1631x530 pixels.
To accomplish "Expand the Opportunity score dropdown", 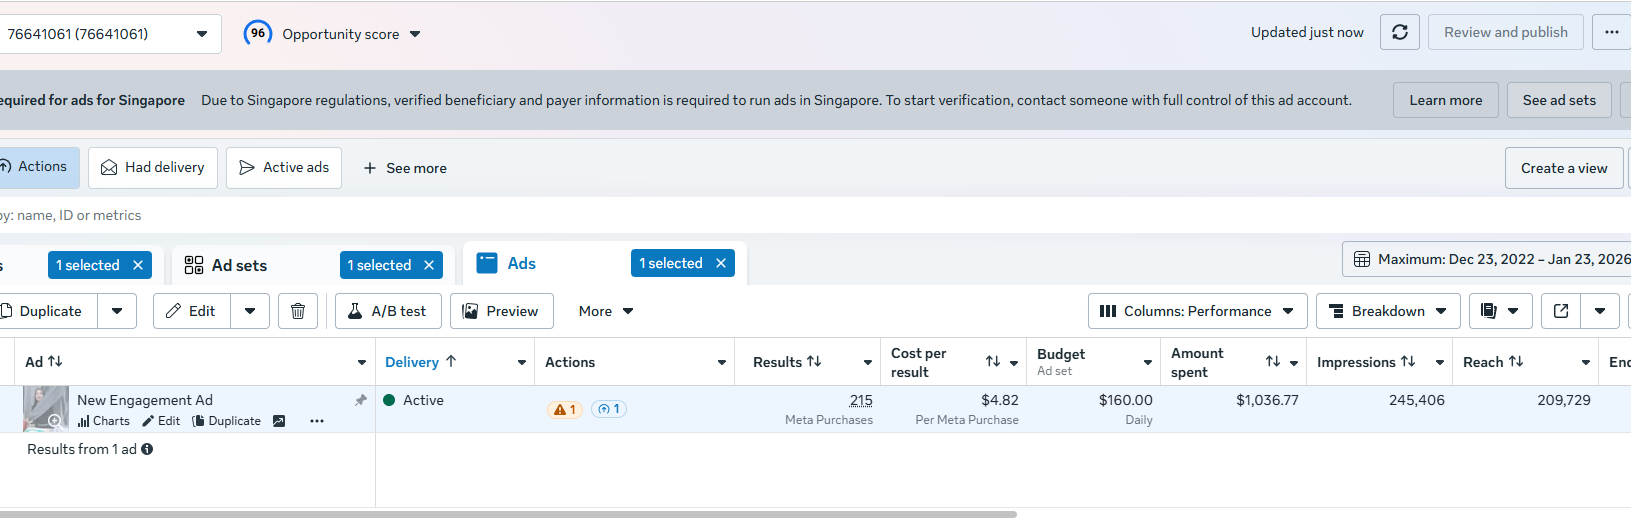I will [x=414, y=34].
